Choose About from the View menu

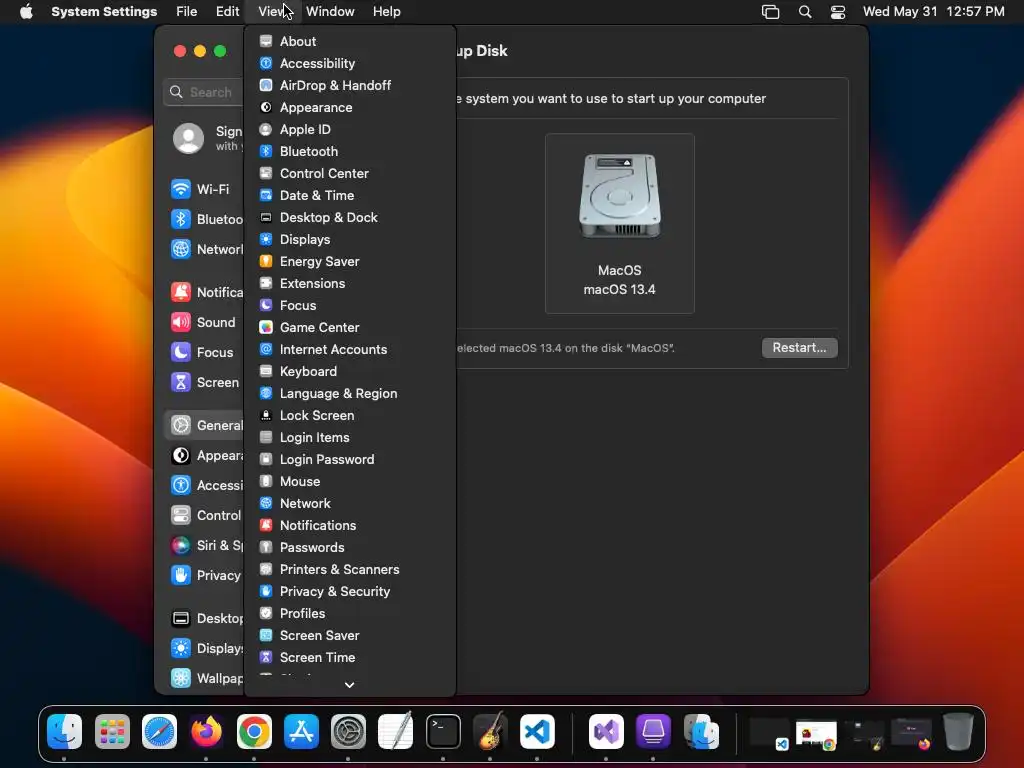[x=349, y=41]
